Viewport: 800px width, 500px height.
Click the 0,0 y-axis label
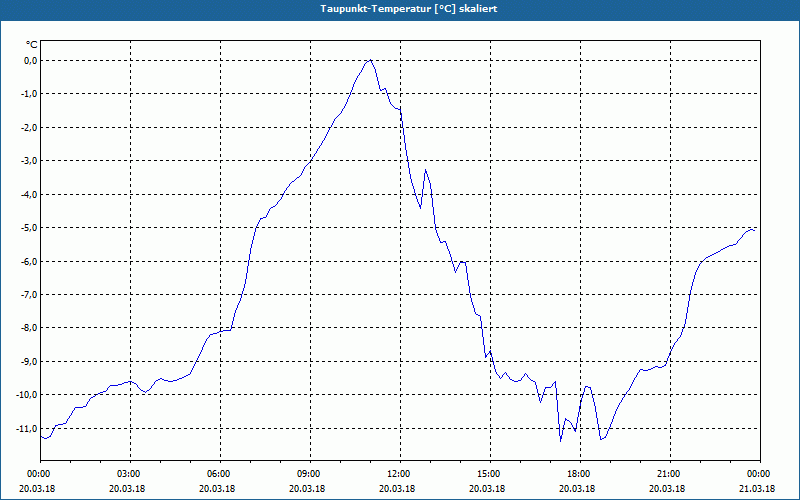click(31, 61)
